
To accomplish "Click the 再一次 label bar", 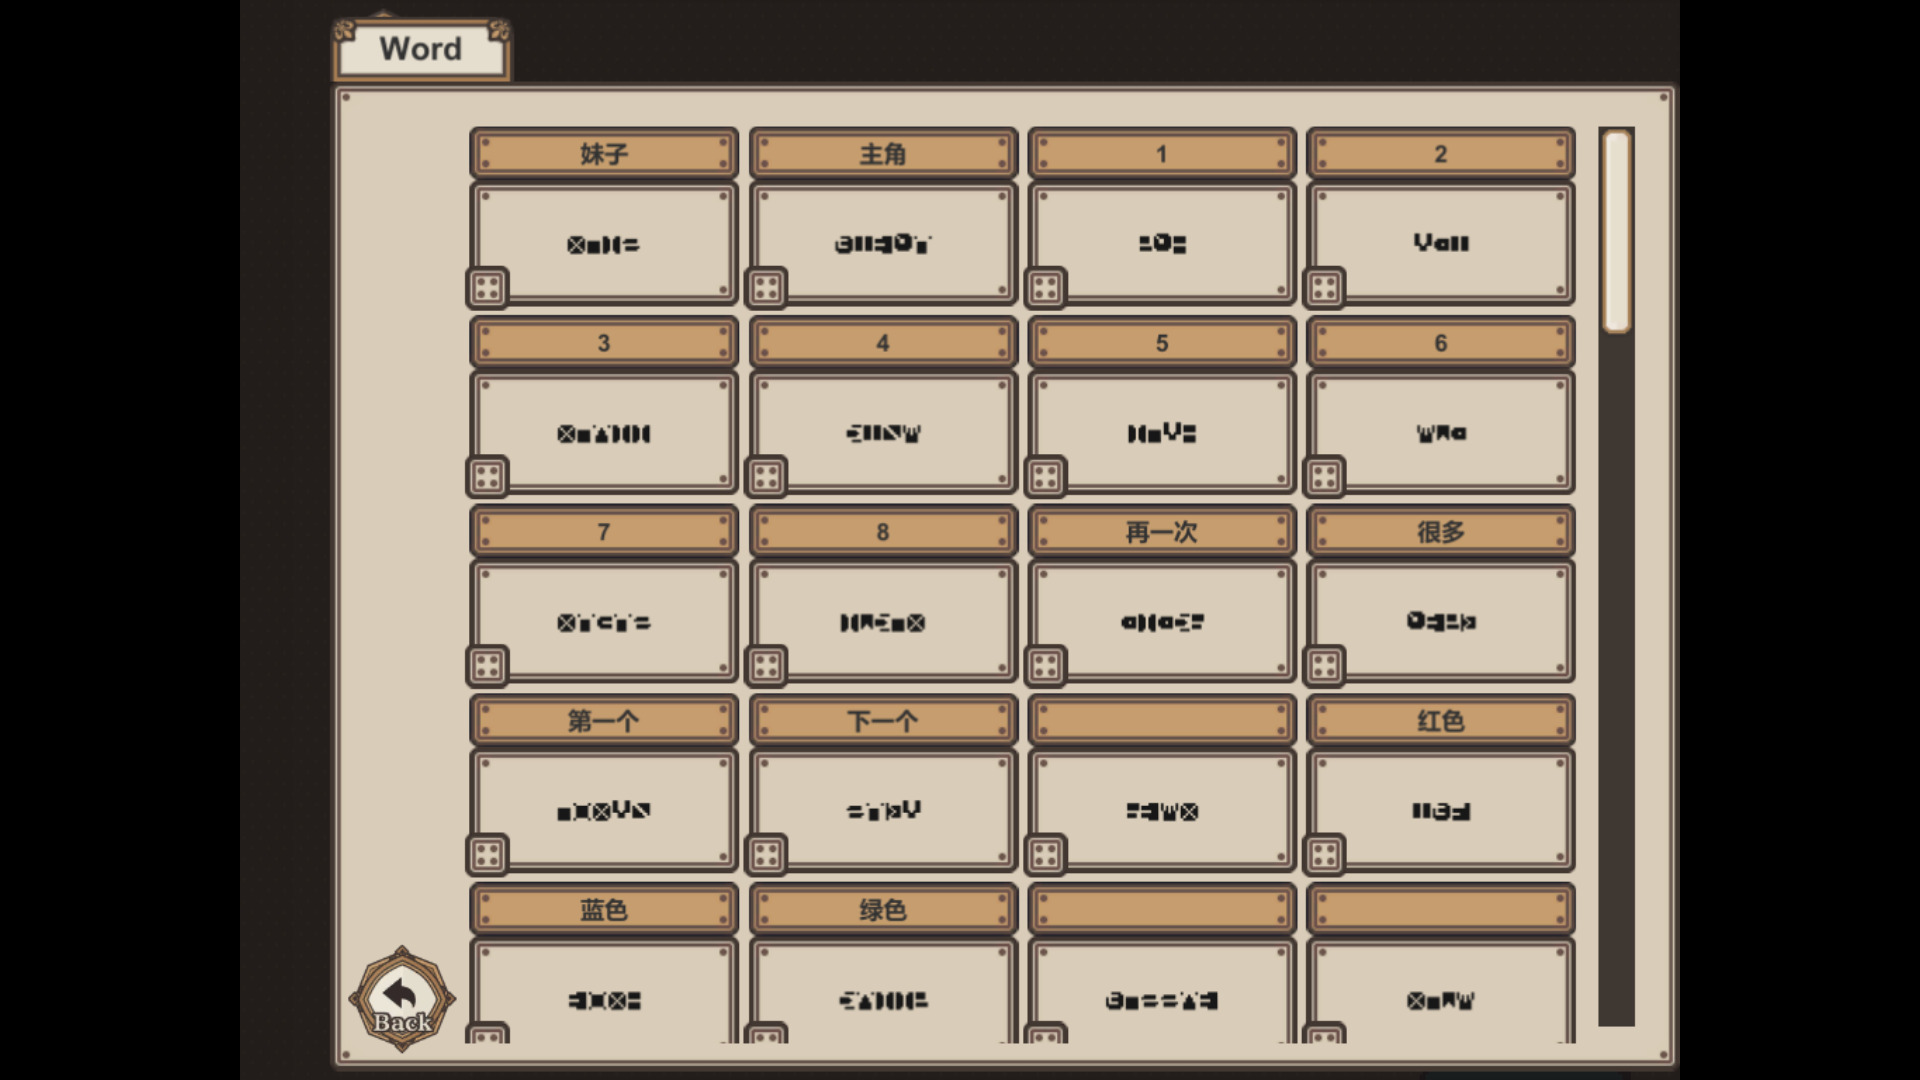I will 1161,532.
